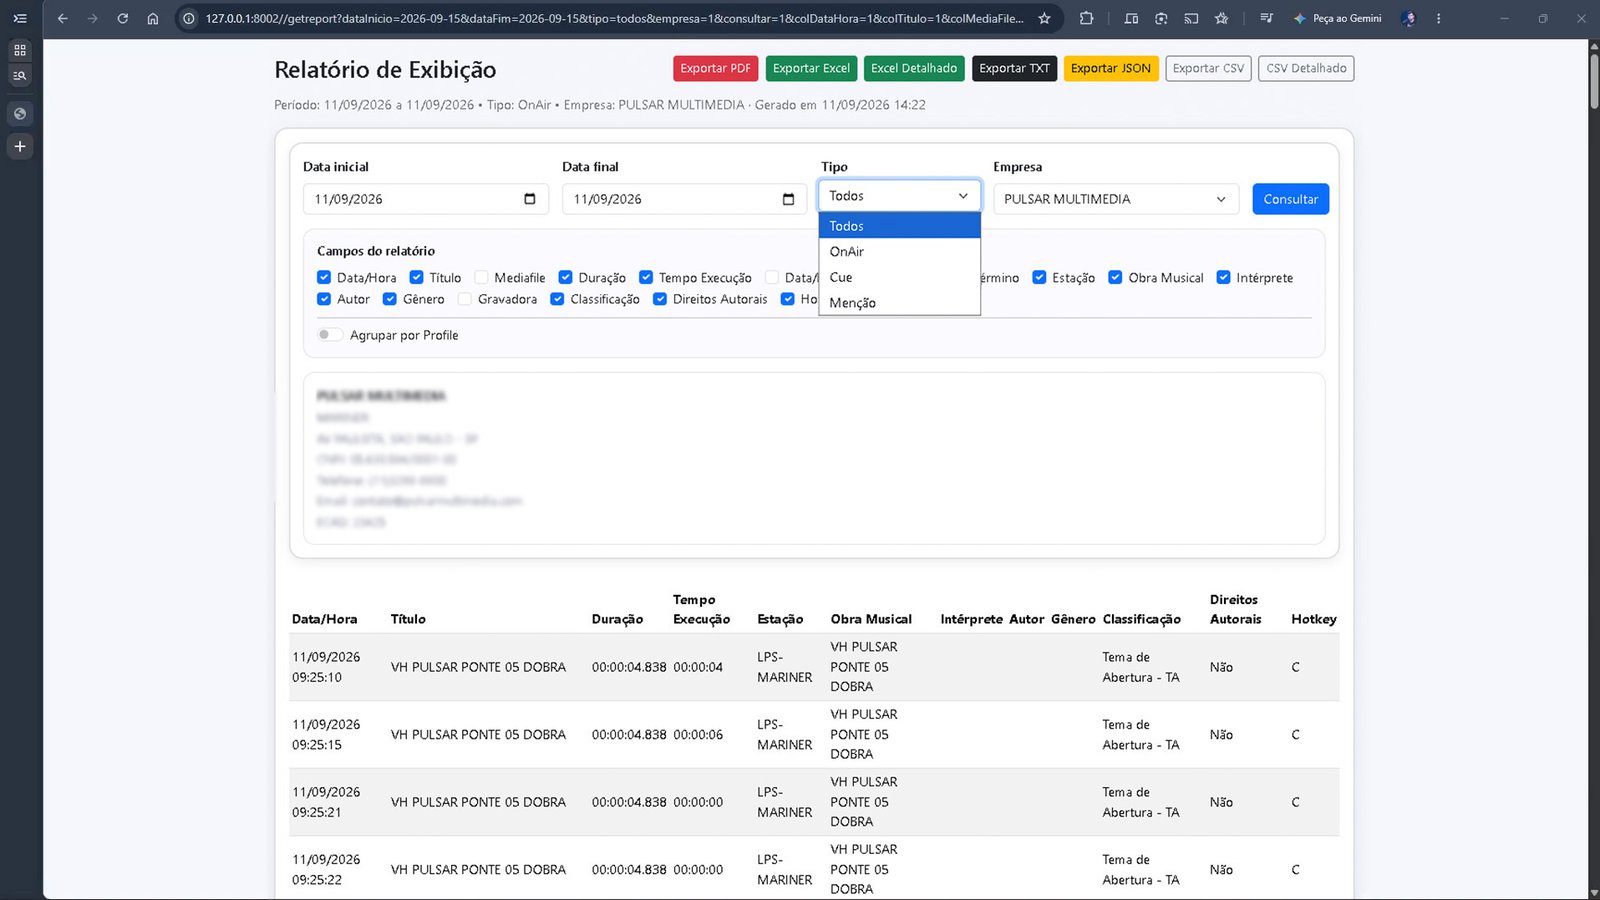The height and width of the screenshot is (900, 1600).
Task: Add a new tab with plus icon
Action: pyautogui.click(x=20, y=146)
